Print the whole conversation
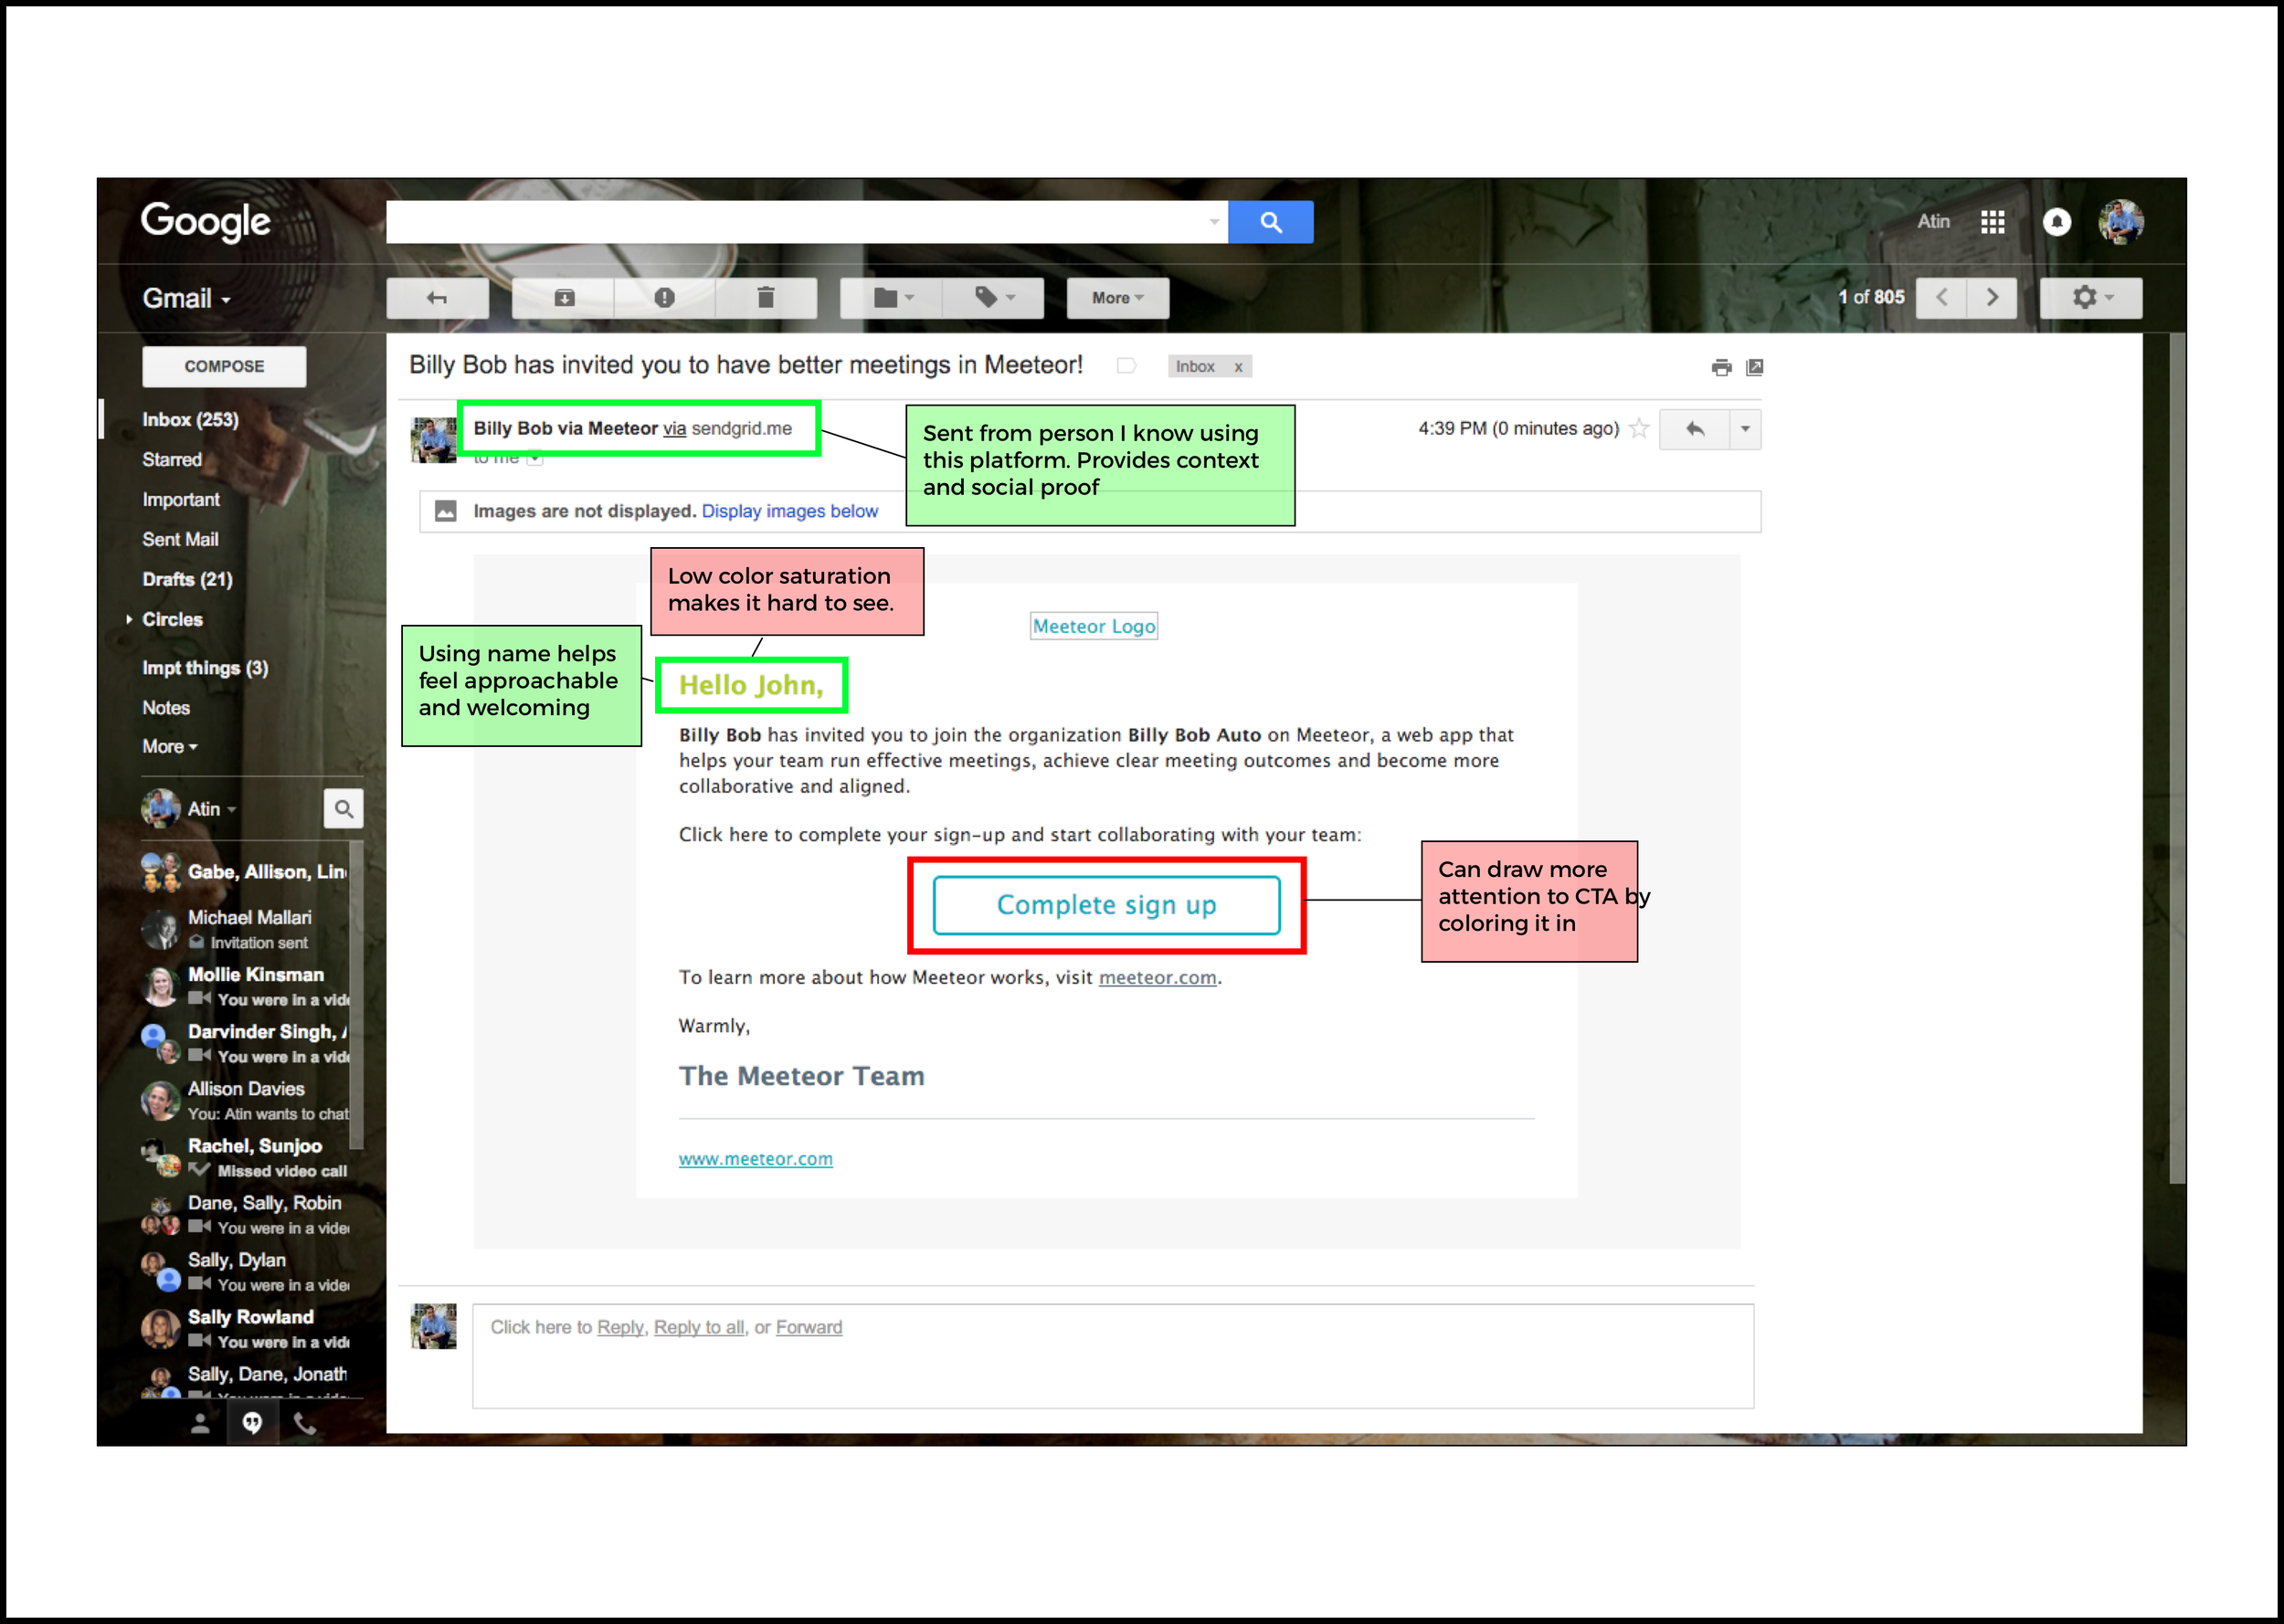 click(1721, 367)
